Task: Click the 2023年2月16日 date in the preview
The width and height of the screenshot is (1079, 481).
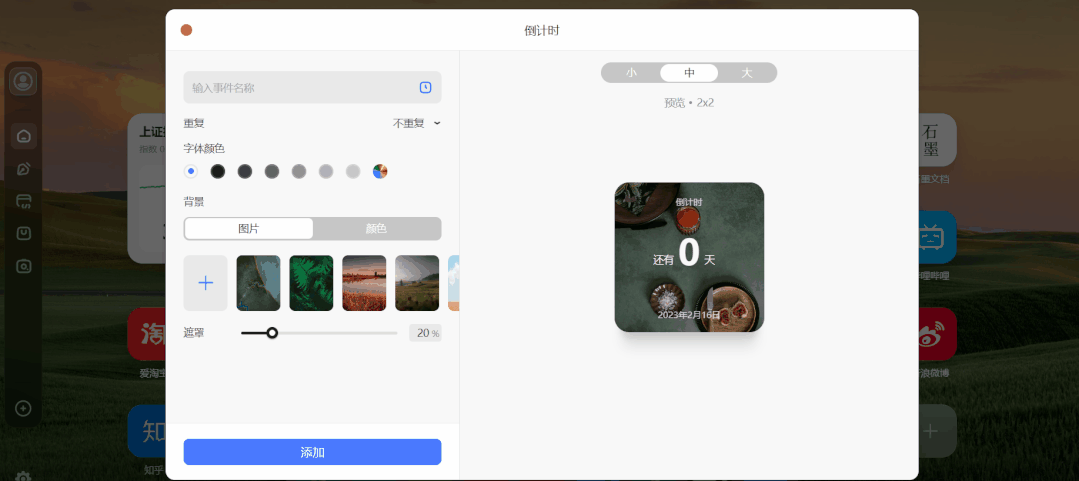Action: tap(689, 314)
